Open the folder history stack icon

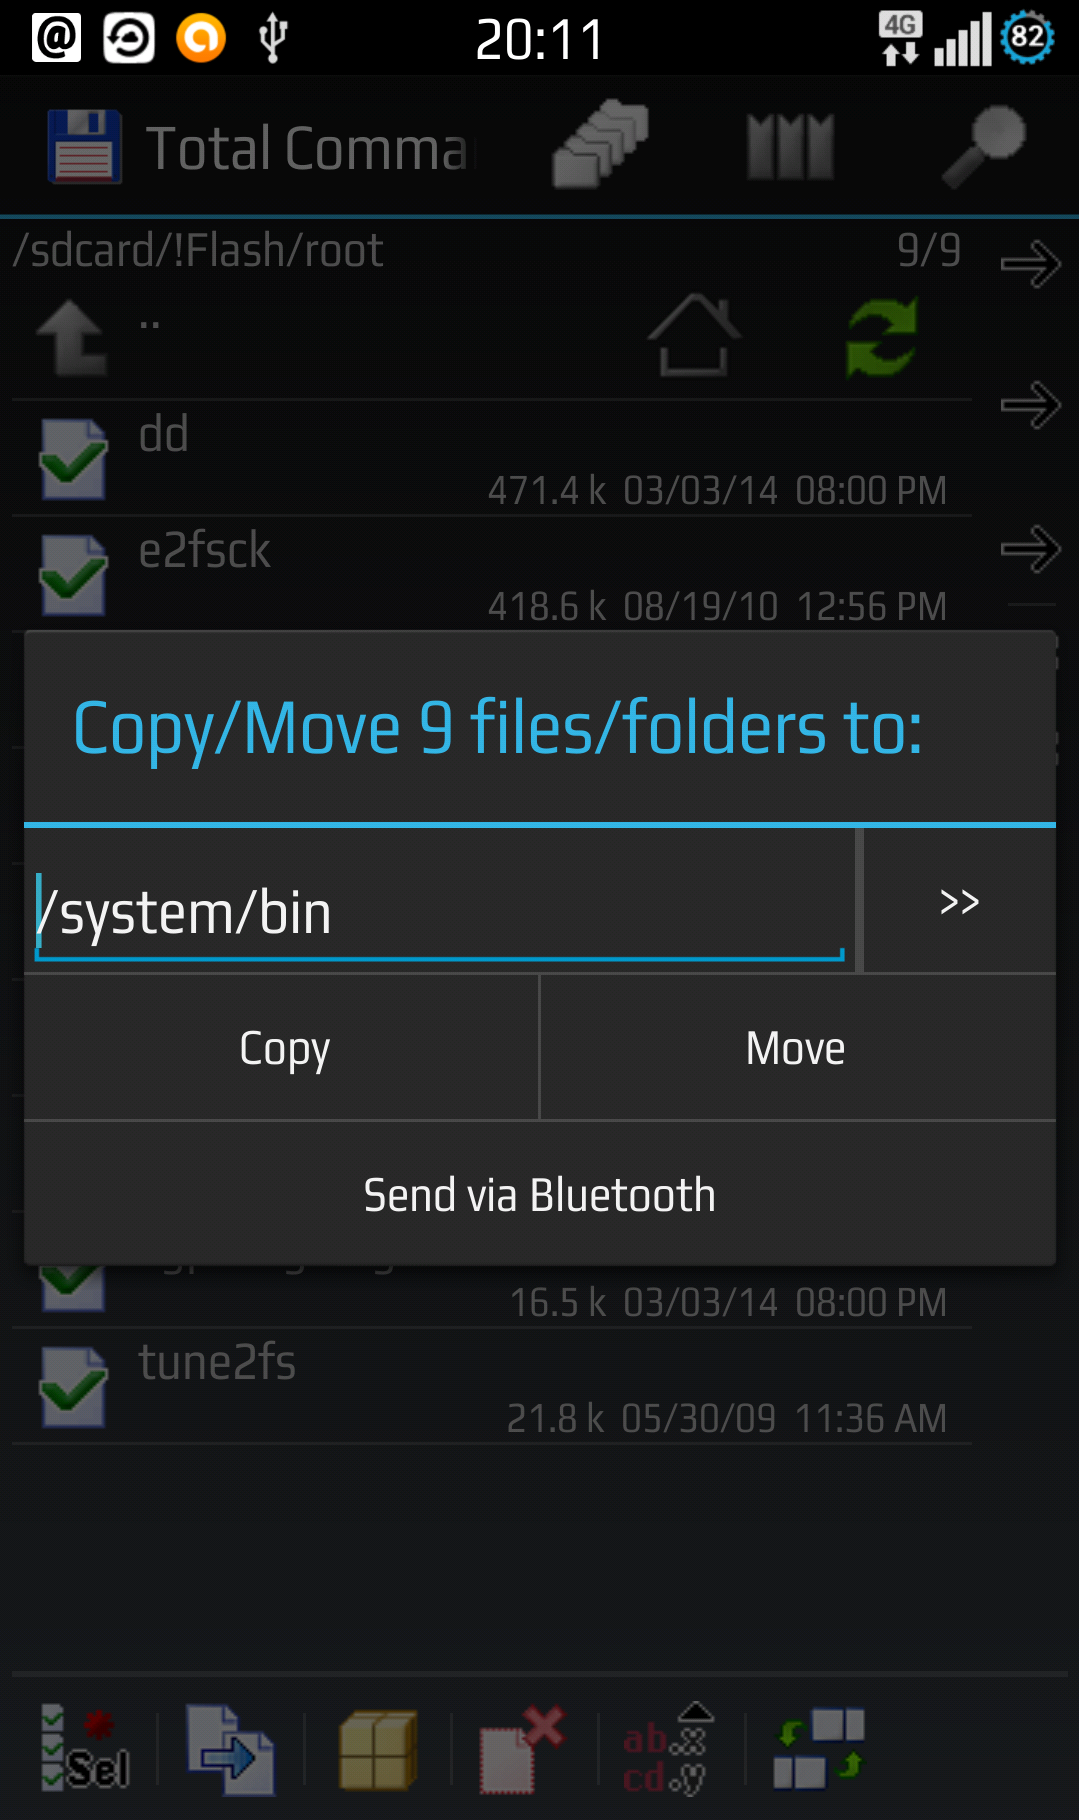point(601,146)
